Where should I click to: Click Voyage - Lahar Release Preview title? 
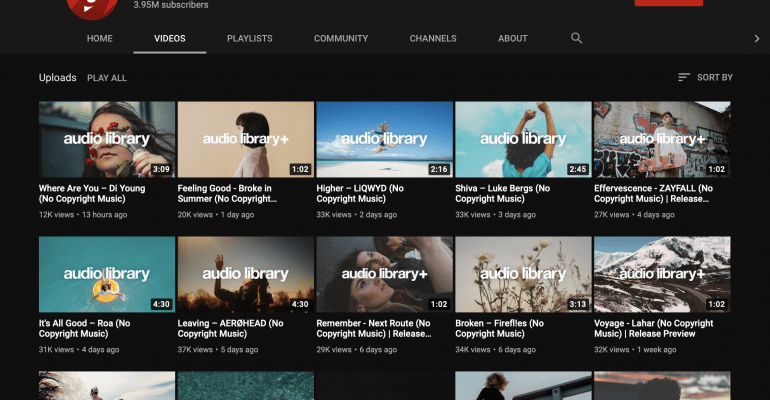click(654, 328)
